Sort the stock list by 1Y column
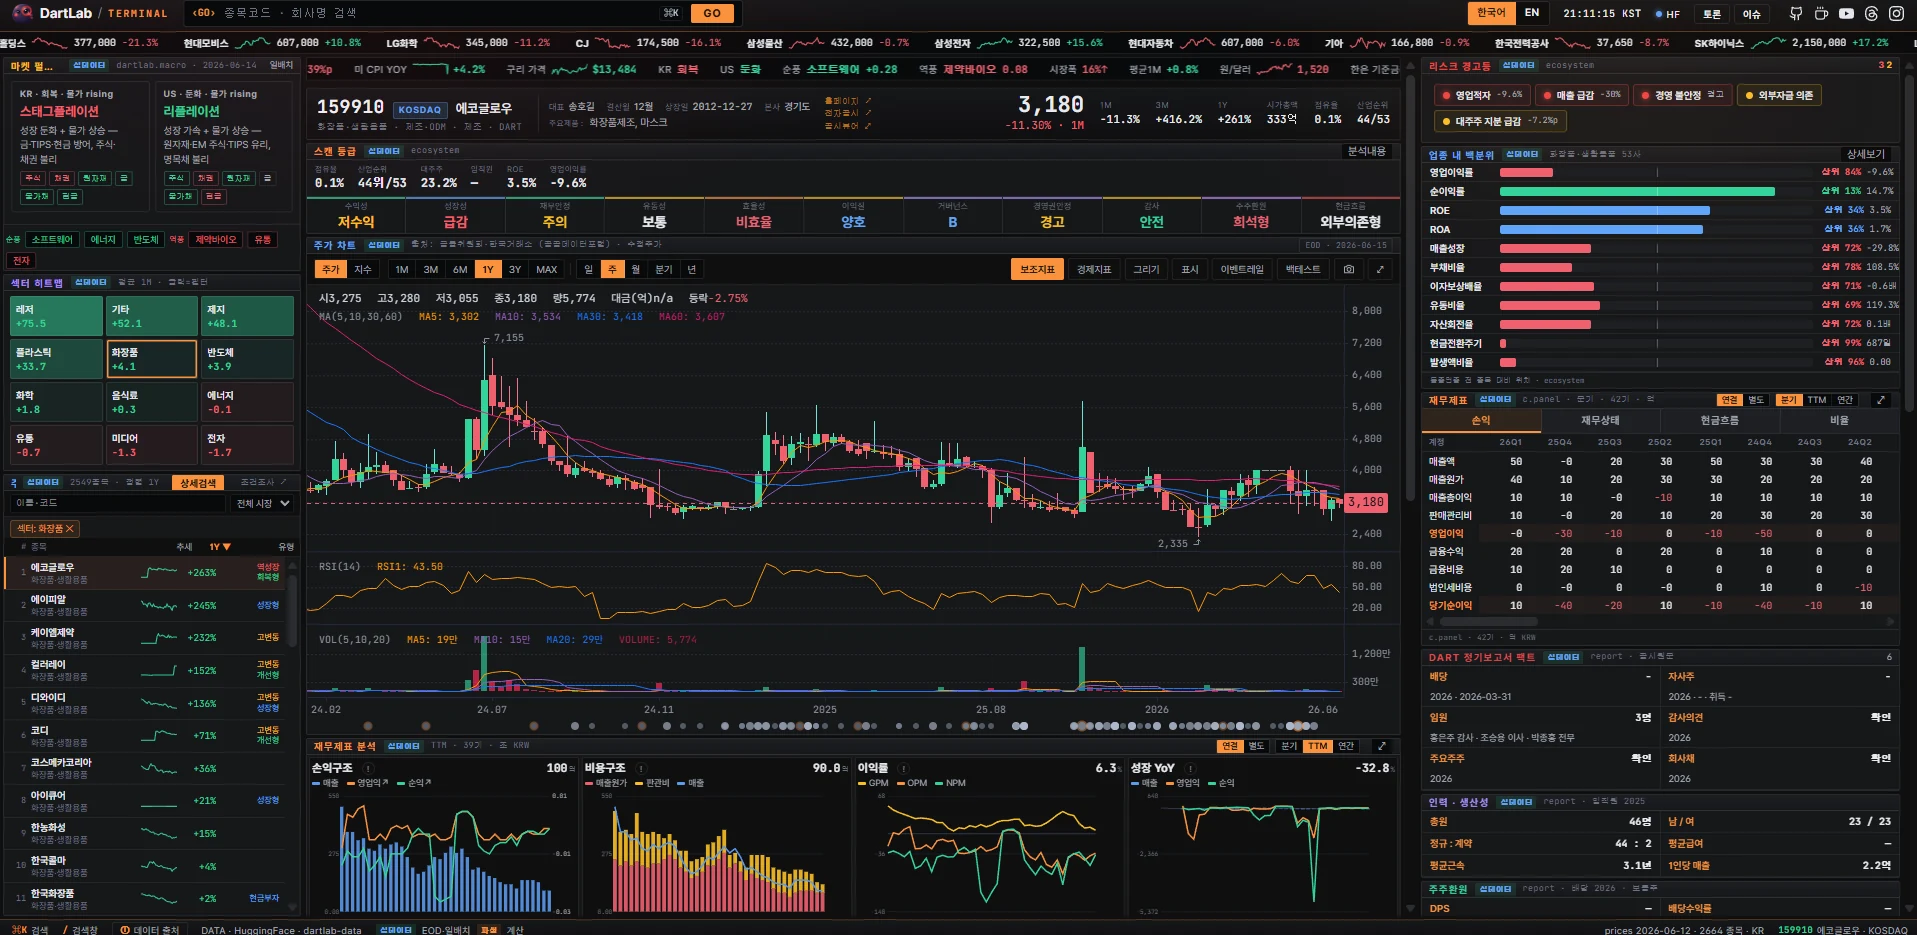1917x935 pixels. point(219,547)
